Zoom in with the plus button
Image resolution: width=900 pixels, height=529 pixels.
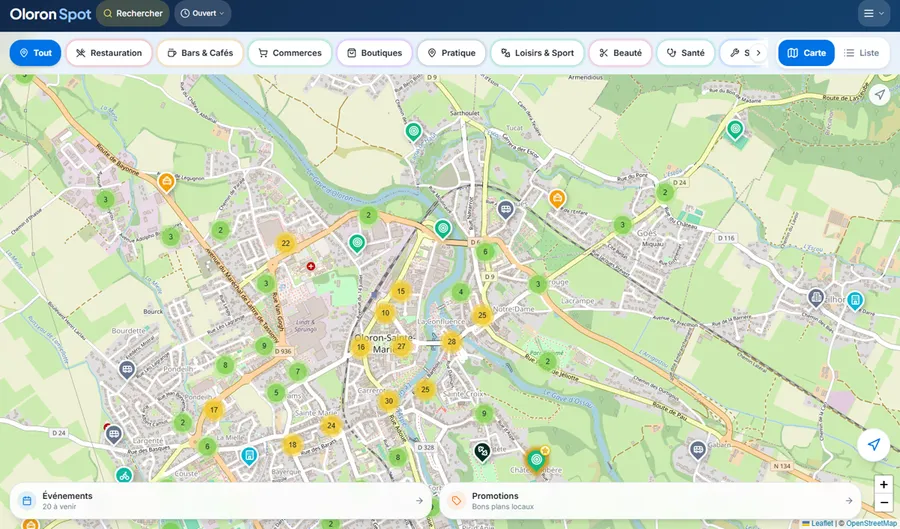coord(884,484)
